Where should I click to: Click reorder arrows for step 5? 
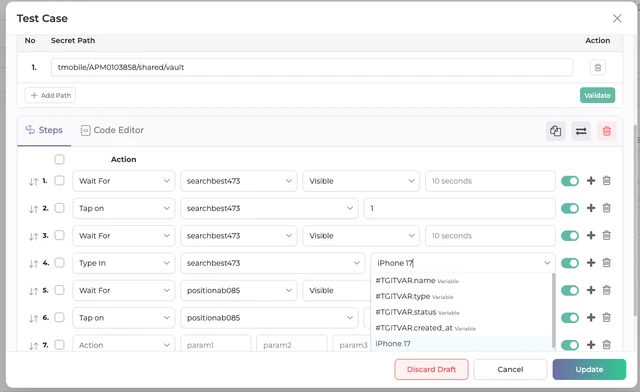pyautogui.click(x=33, y=291)
